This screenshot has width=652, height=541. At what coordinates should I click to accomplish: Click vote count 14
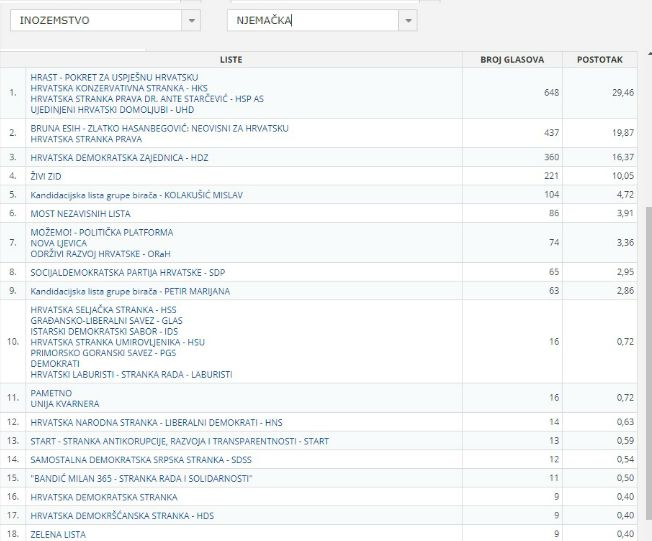coord(554,422)
